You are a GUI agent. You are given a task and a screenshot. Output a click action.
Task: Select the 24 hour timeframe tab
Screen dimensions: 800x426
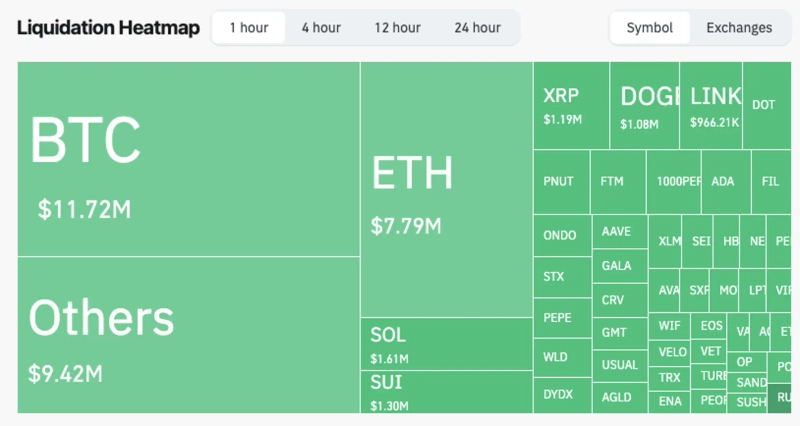pyautogui.click(x=477, y=27)
